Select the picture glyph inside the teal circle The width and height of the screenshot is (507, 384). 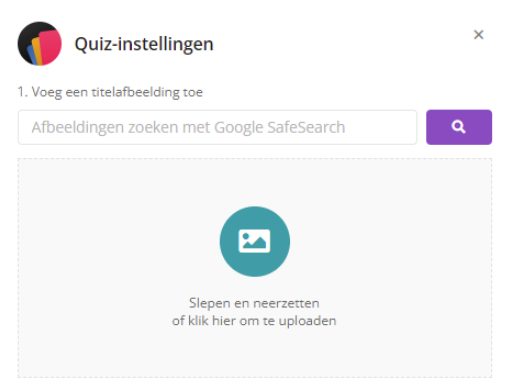point(255,241)
